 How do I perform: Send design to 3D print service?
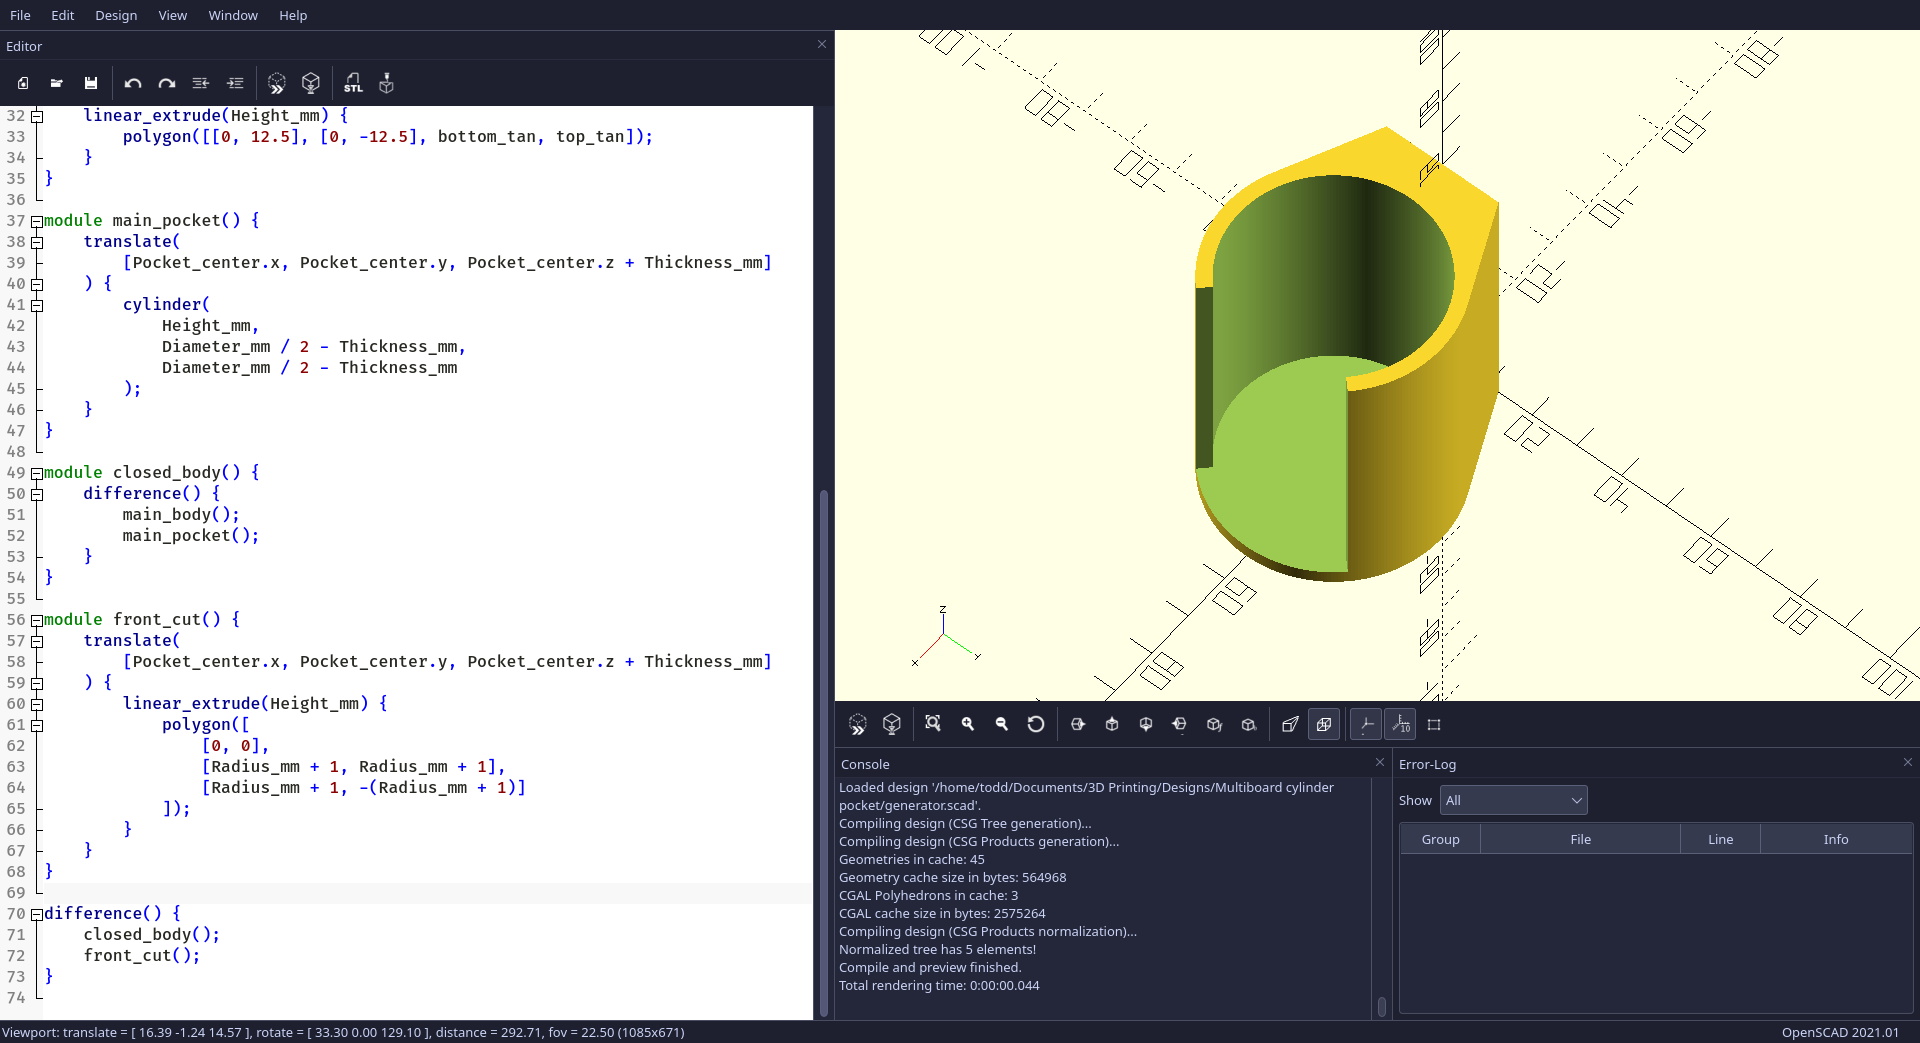(x=387, y=83)
